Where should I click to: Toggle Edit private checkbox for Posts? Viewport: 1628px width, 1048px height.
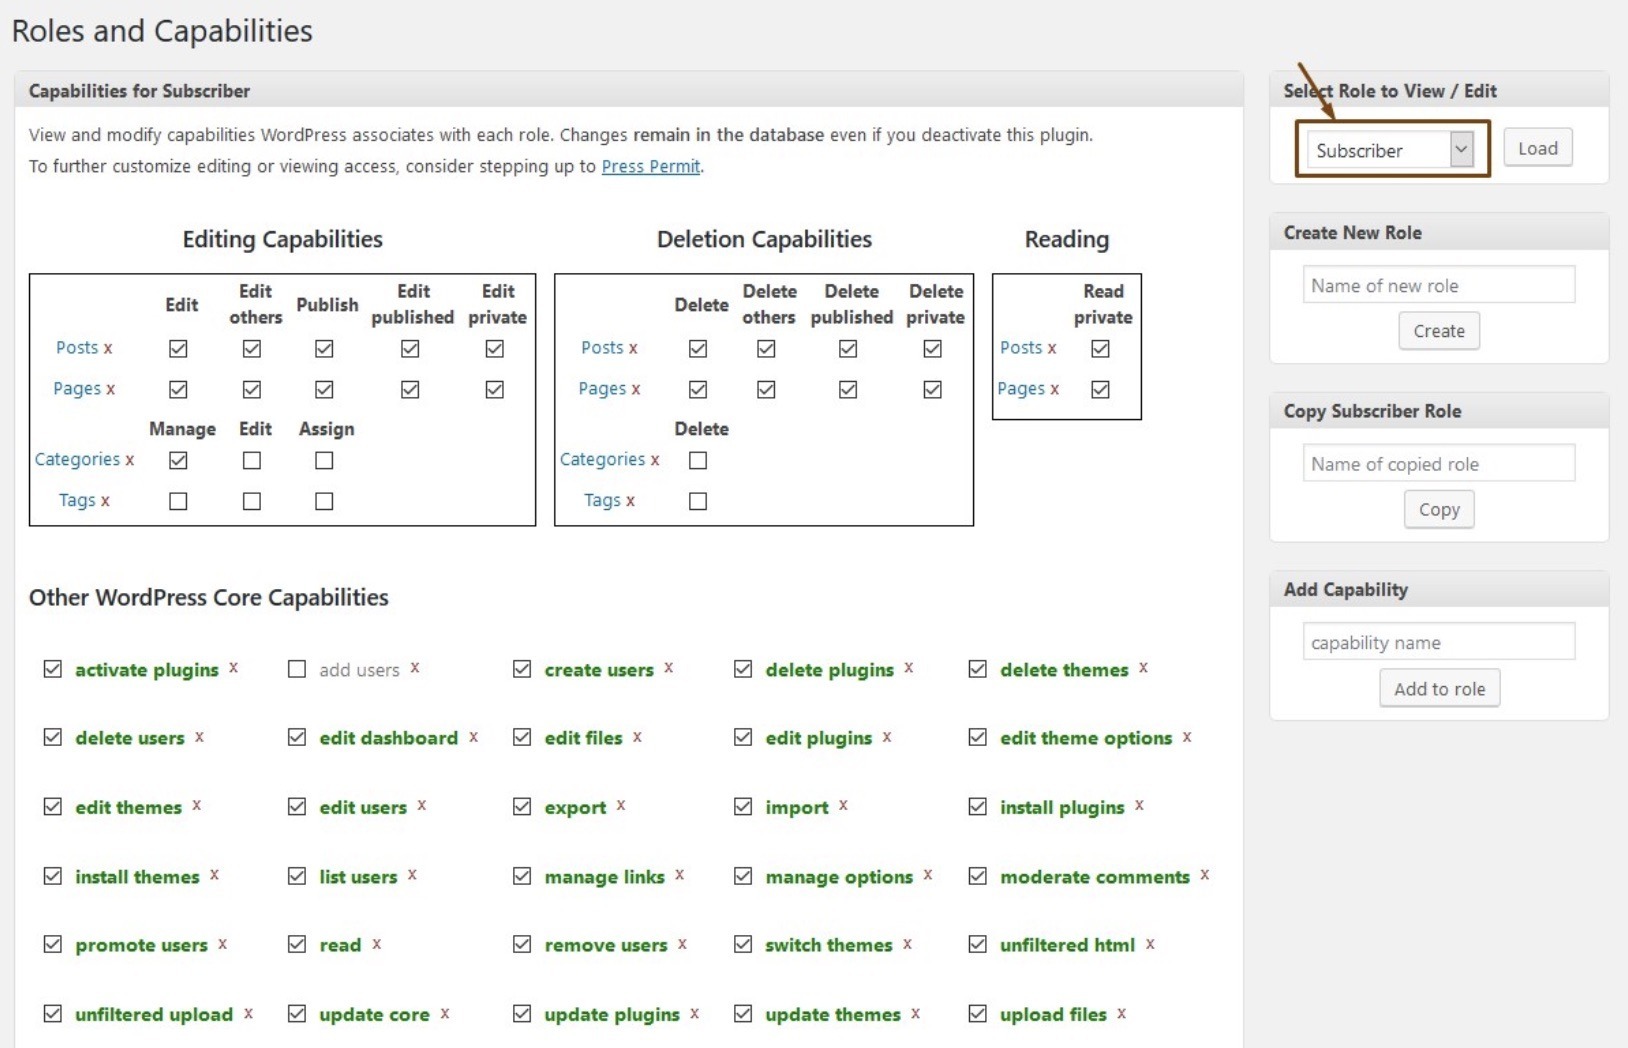pyautogui.click(x=495, y=348)
